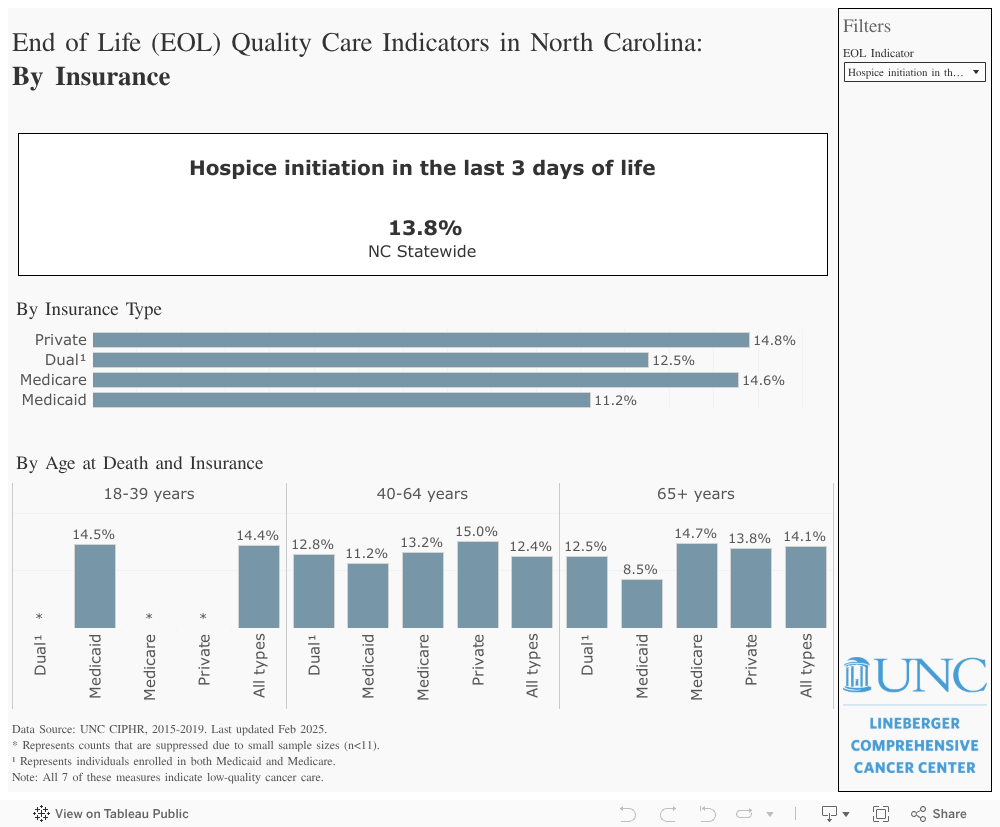
Task: Click the 'NC Statewide' label
Action: pos(422,251)
